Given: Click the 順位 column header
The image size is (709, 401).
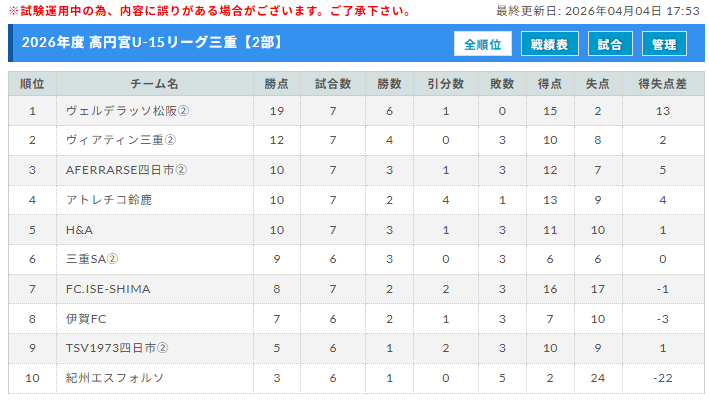Looking at the screenshot, I should [32, 83].
